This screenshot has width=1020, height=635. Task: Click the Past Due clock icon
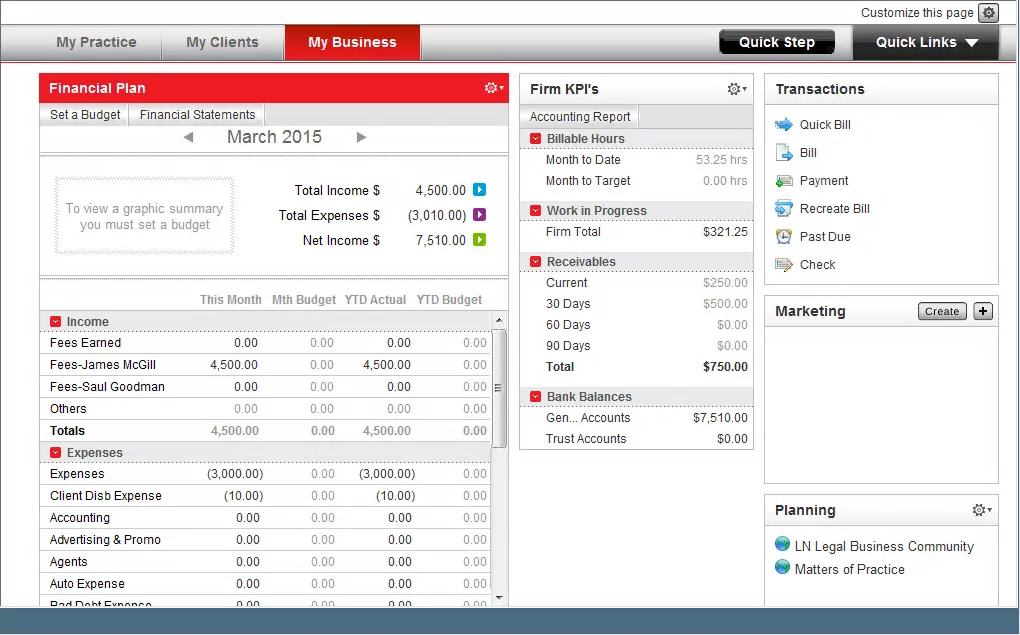point(784,237)
